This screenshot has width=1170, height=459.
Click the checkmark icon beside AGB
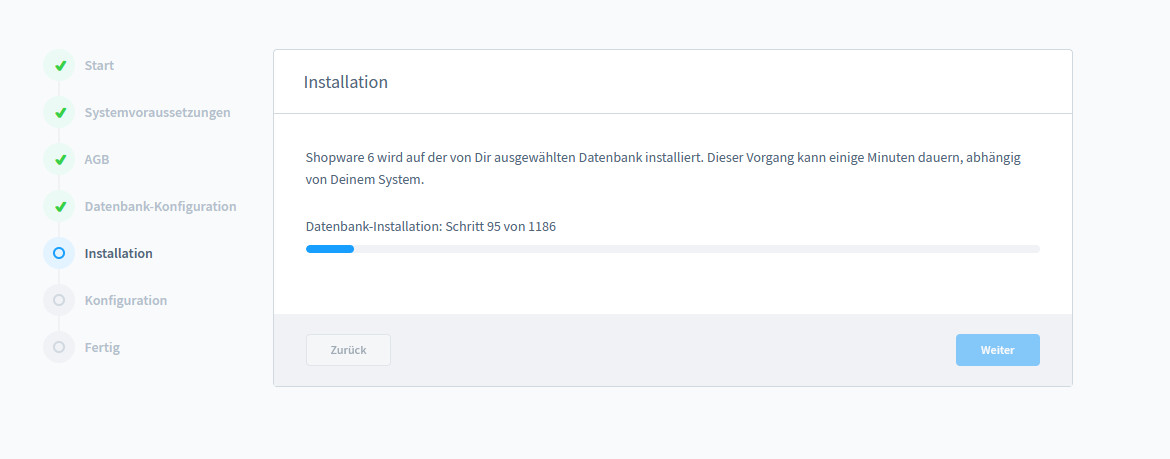59,160
